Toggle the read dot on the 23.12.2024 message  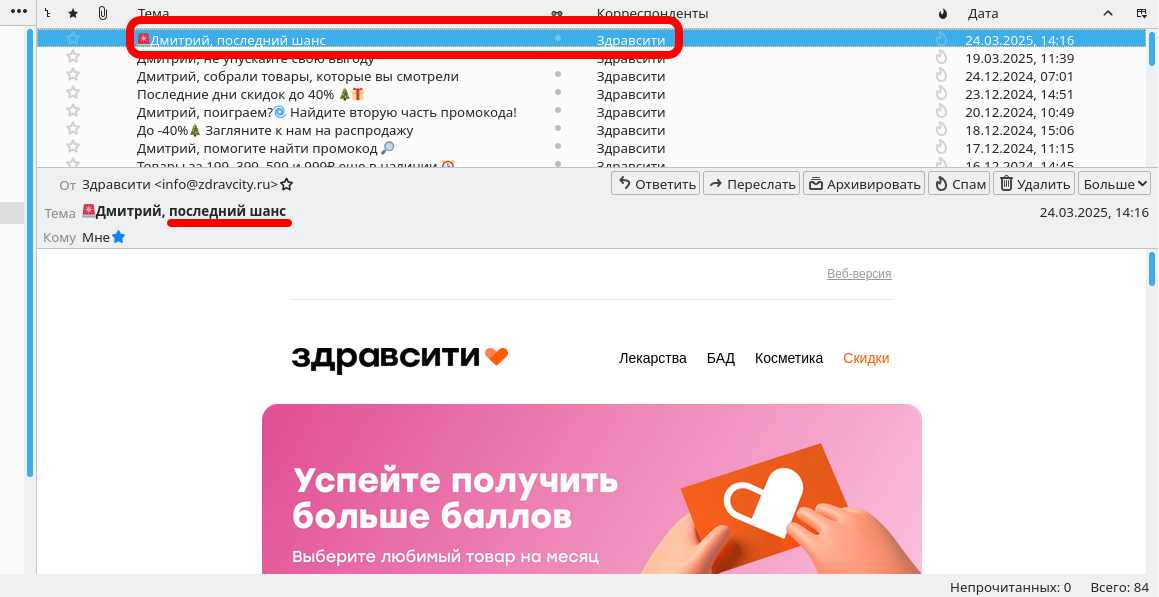(557, 92)
